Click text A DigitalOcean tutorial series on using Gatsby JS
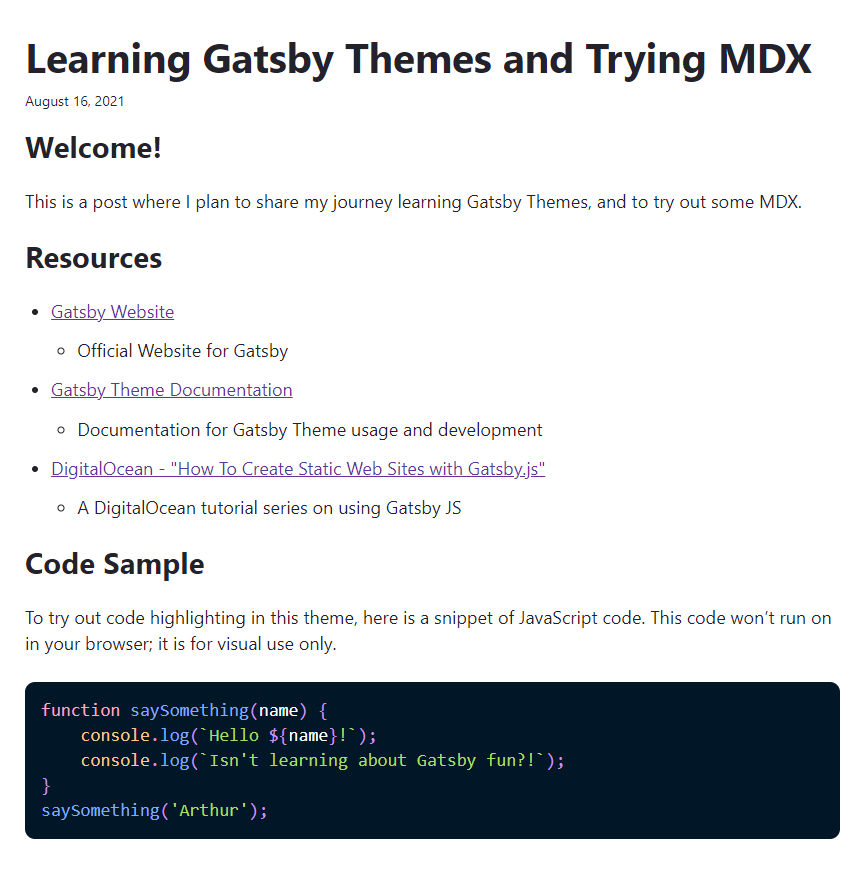 [x=269, y=508]
